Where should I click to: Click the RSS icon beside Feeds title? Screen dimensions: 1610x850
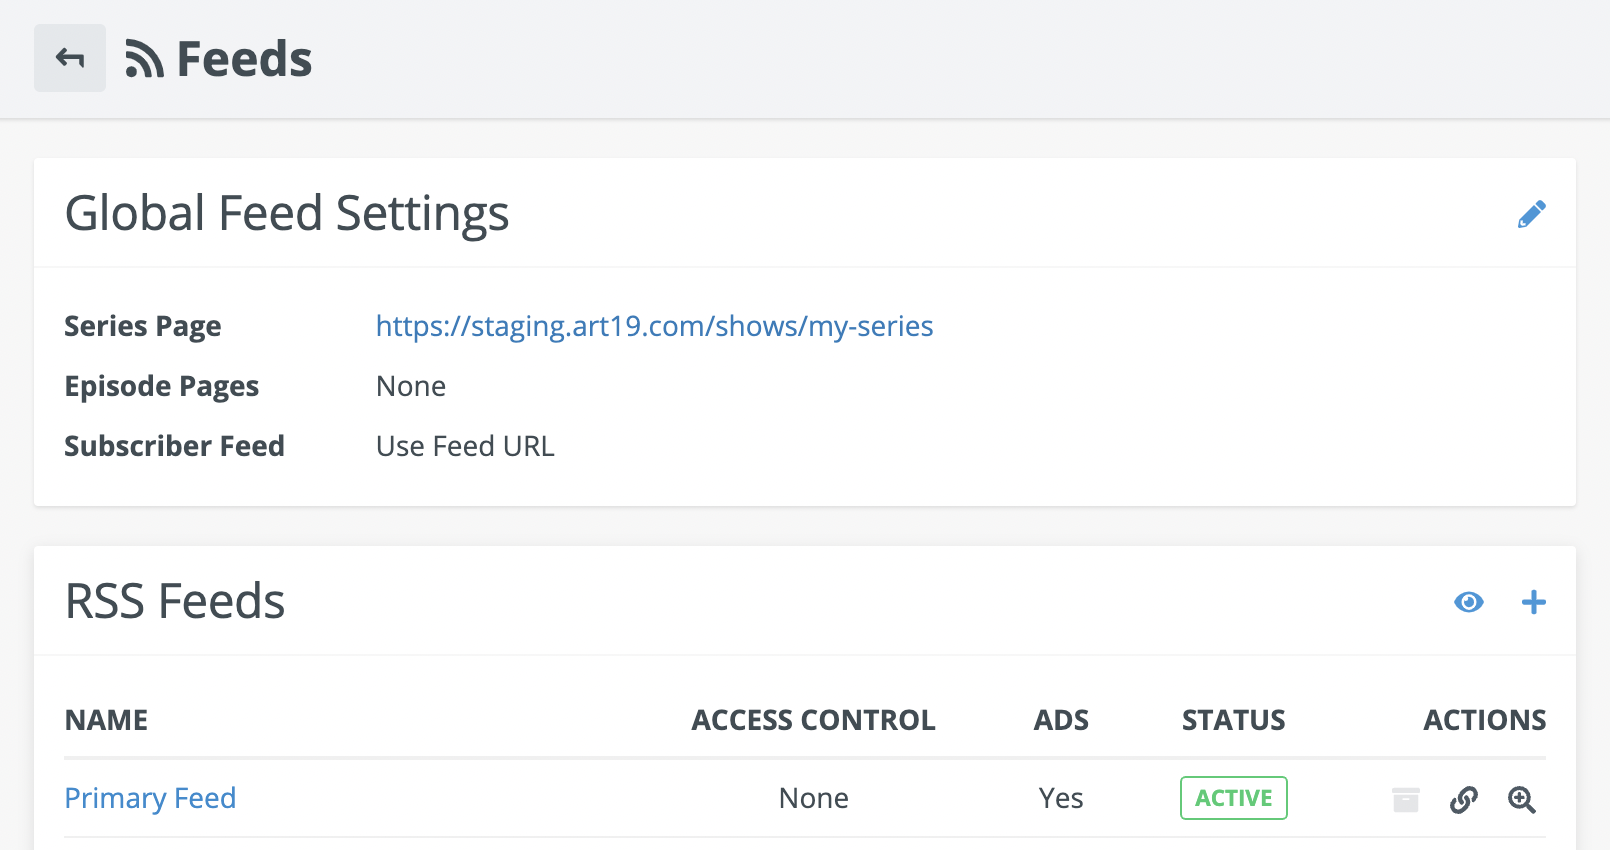pos(144,59)
